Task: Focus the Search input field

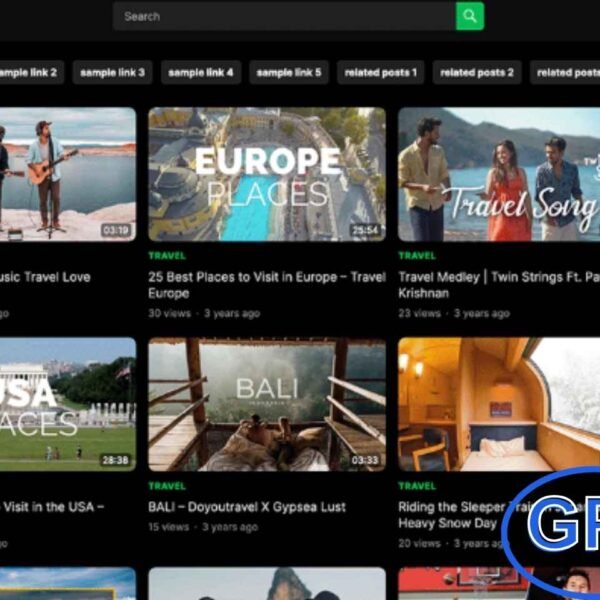Action: 284,16
